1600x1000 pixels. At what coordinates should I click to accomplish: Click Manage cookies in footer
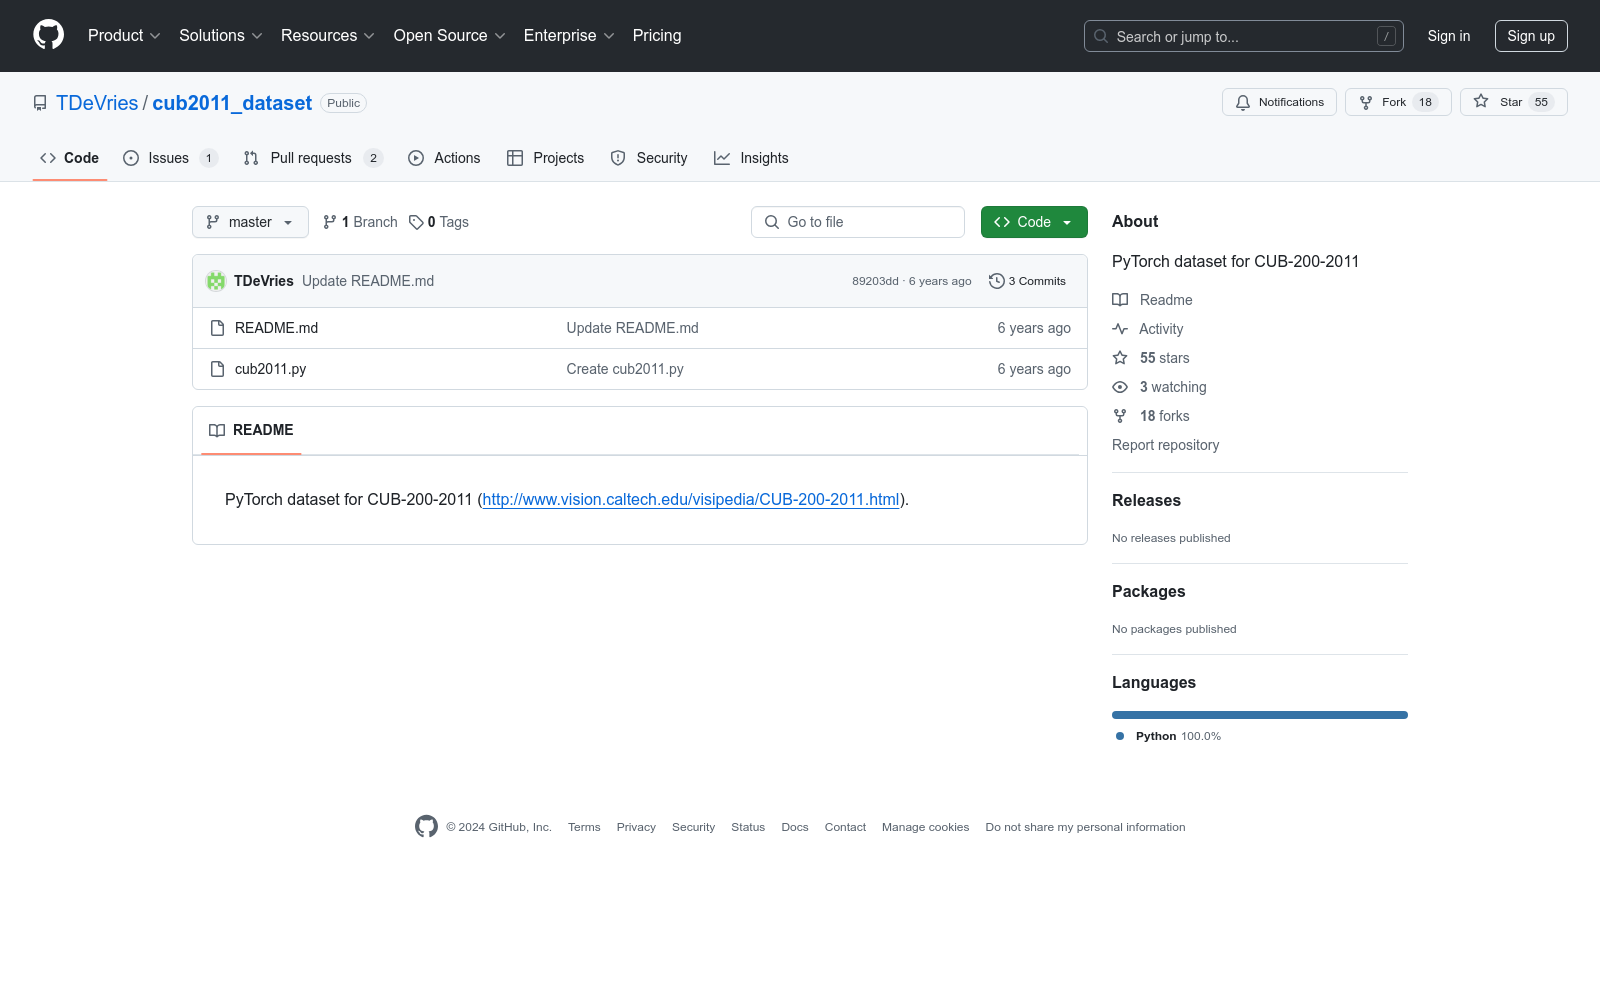click(925, 827)
